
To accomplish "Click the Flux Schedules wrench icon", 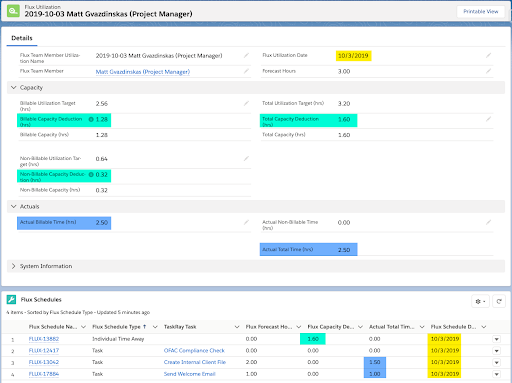I will coord(11,299).
